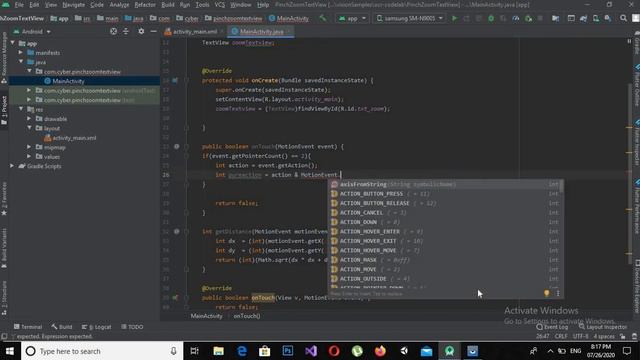Screen dimensions: 640x360
Task: Toggle the TODO tool window
Action: click(x=132, y=327)
